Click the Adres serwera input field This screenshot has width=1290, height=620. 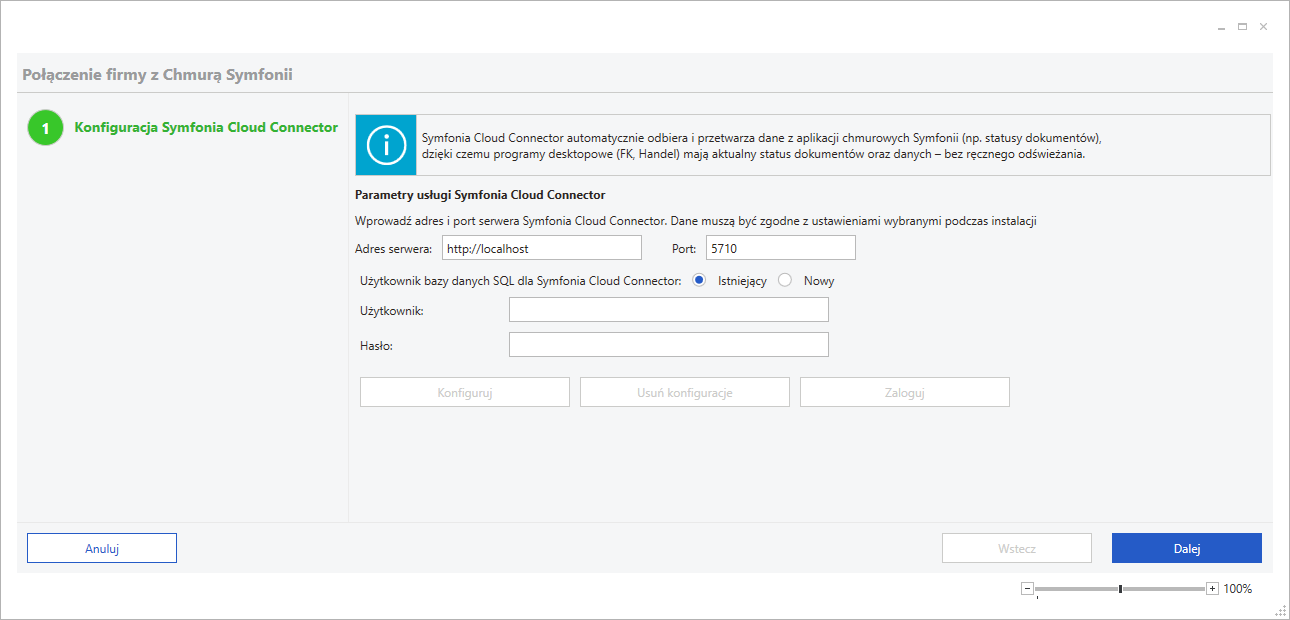pos(542,247)
